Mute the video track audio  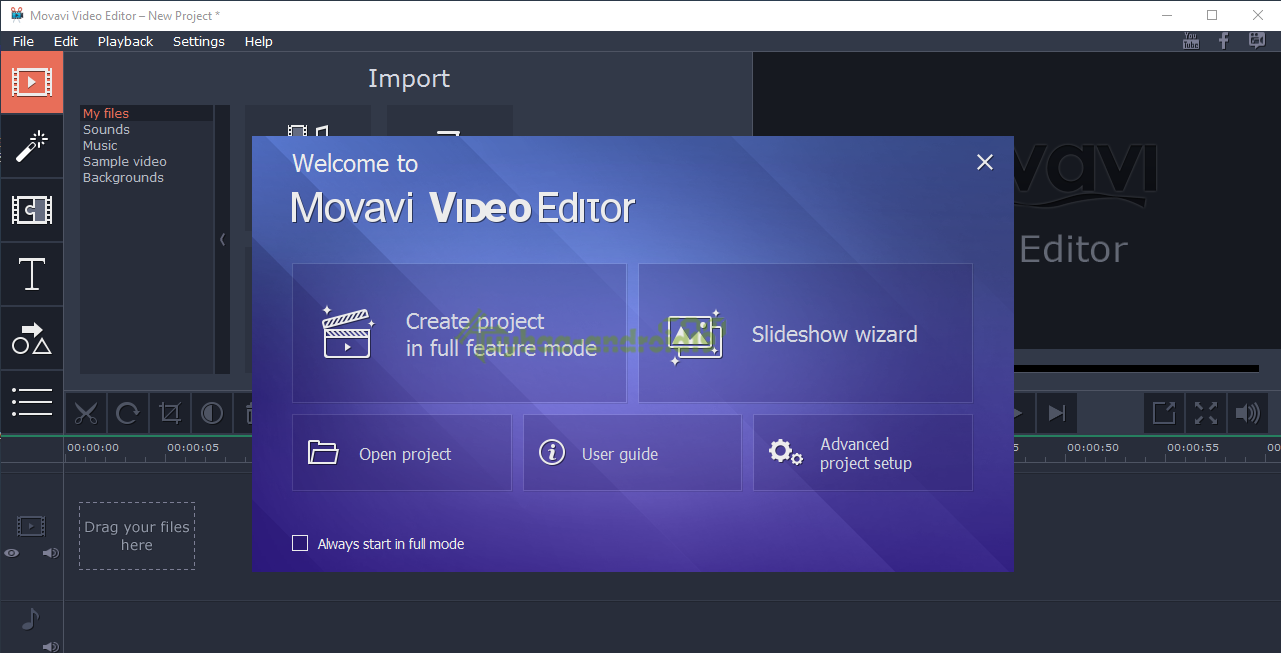tap(51, 552)
